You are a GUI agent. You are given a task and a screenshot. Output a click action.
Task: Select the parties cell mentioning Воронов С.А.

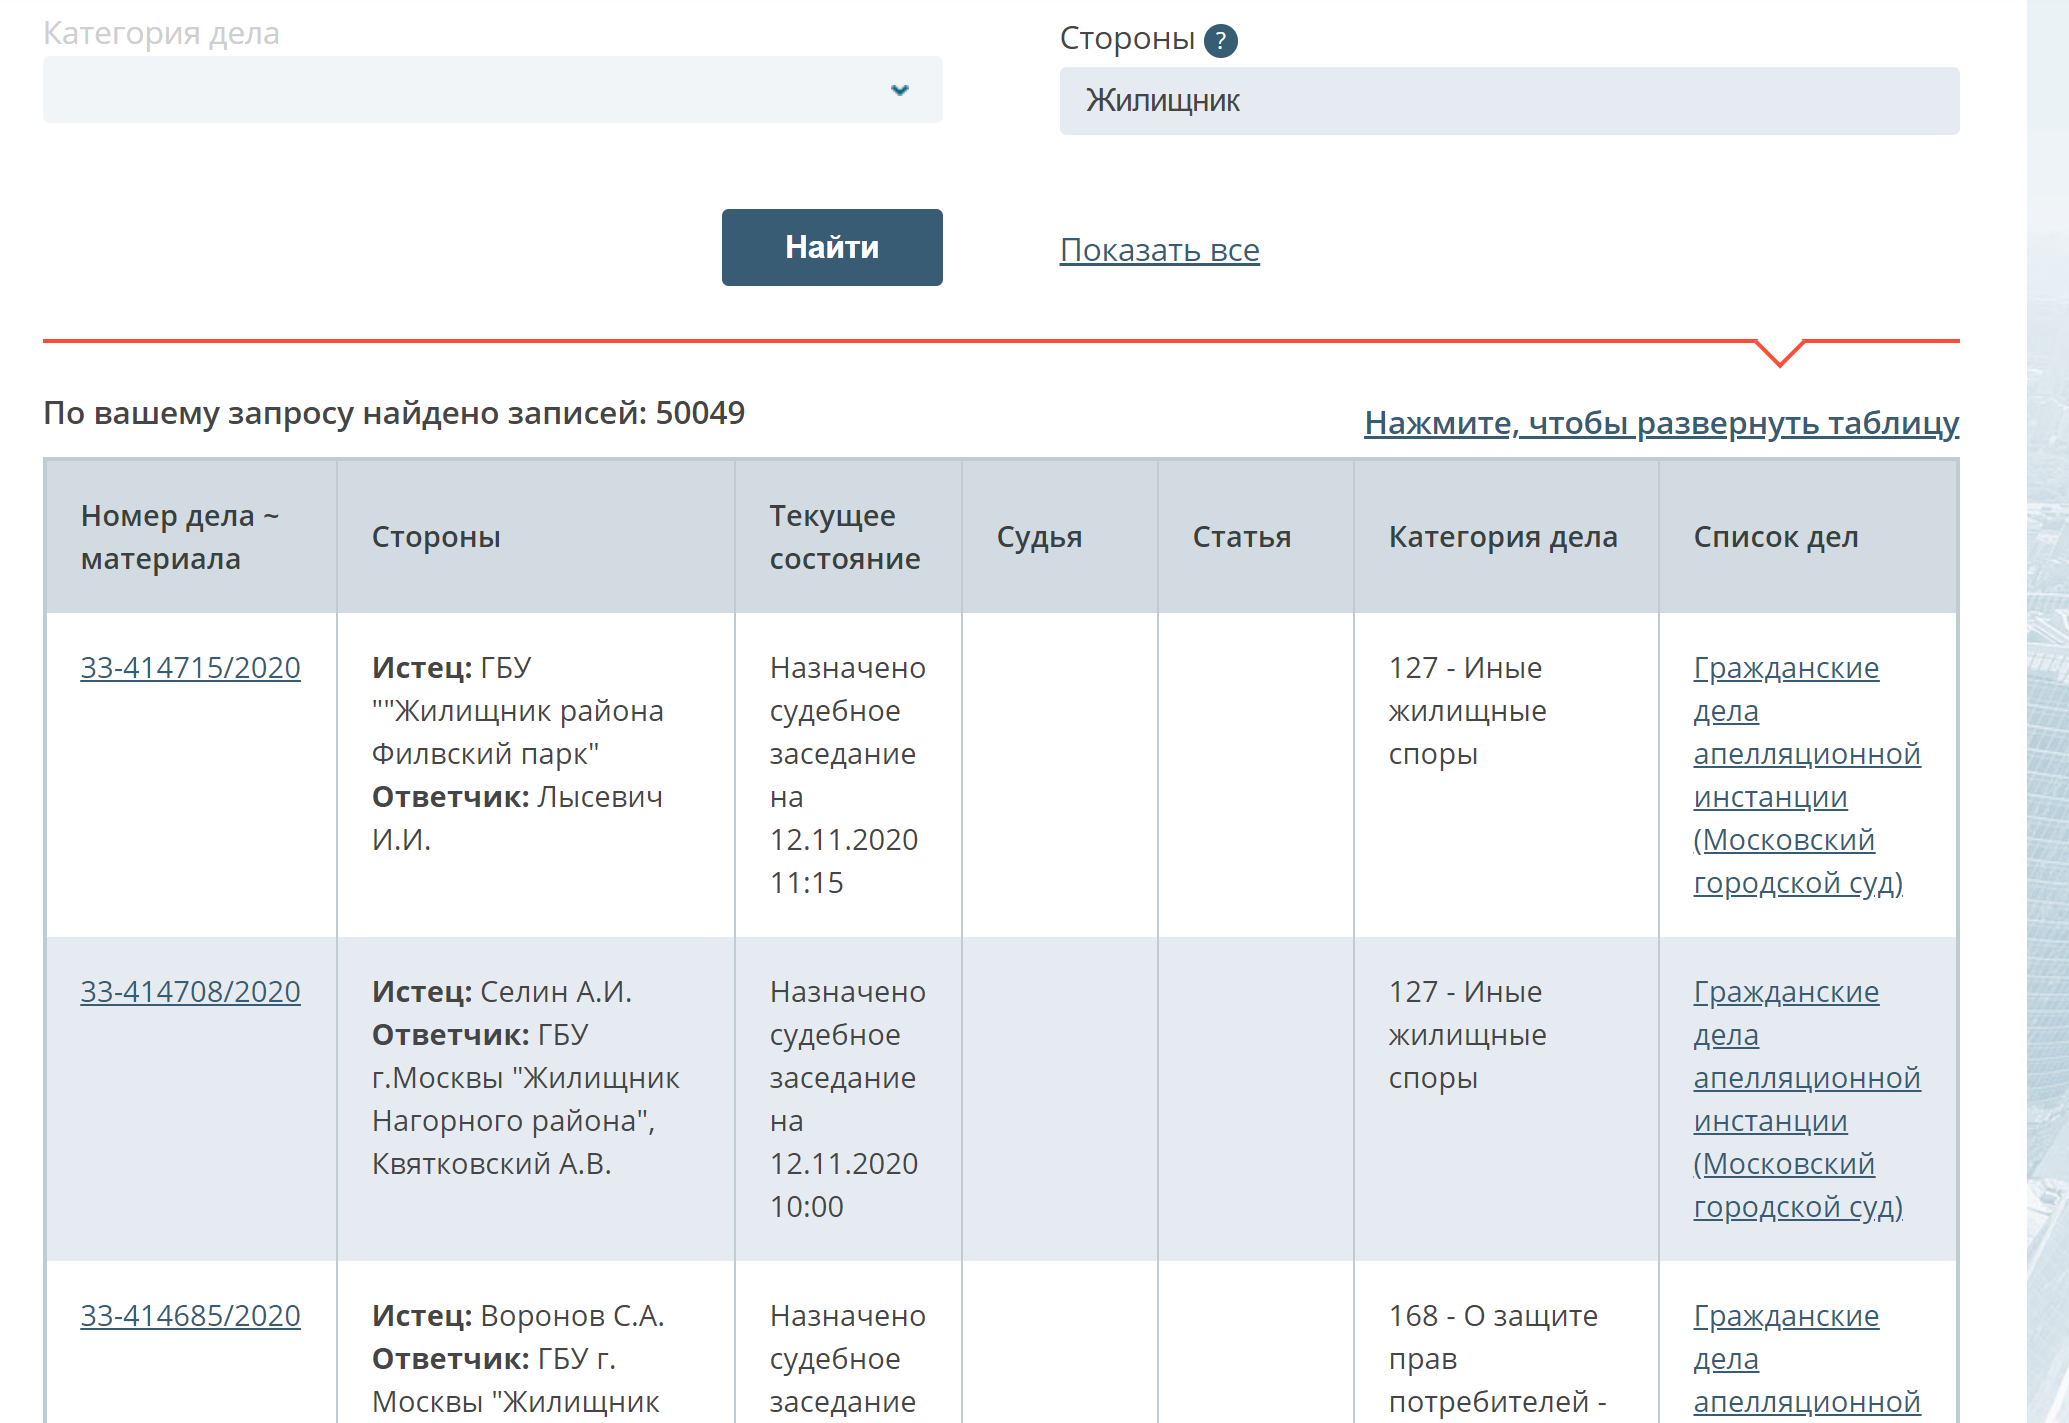(536, 1343)
